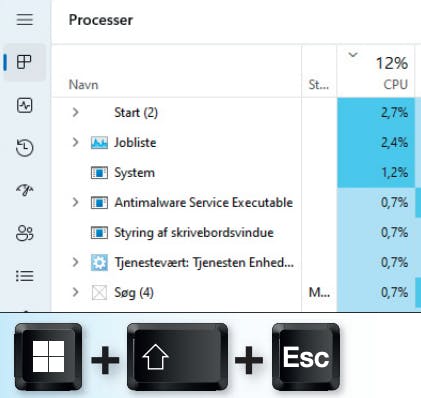Expand the Start (2) process group
421x398 pixels.
(x=76, y=112)
